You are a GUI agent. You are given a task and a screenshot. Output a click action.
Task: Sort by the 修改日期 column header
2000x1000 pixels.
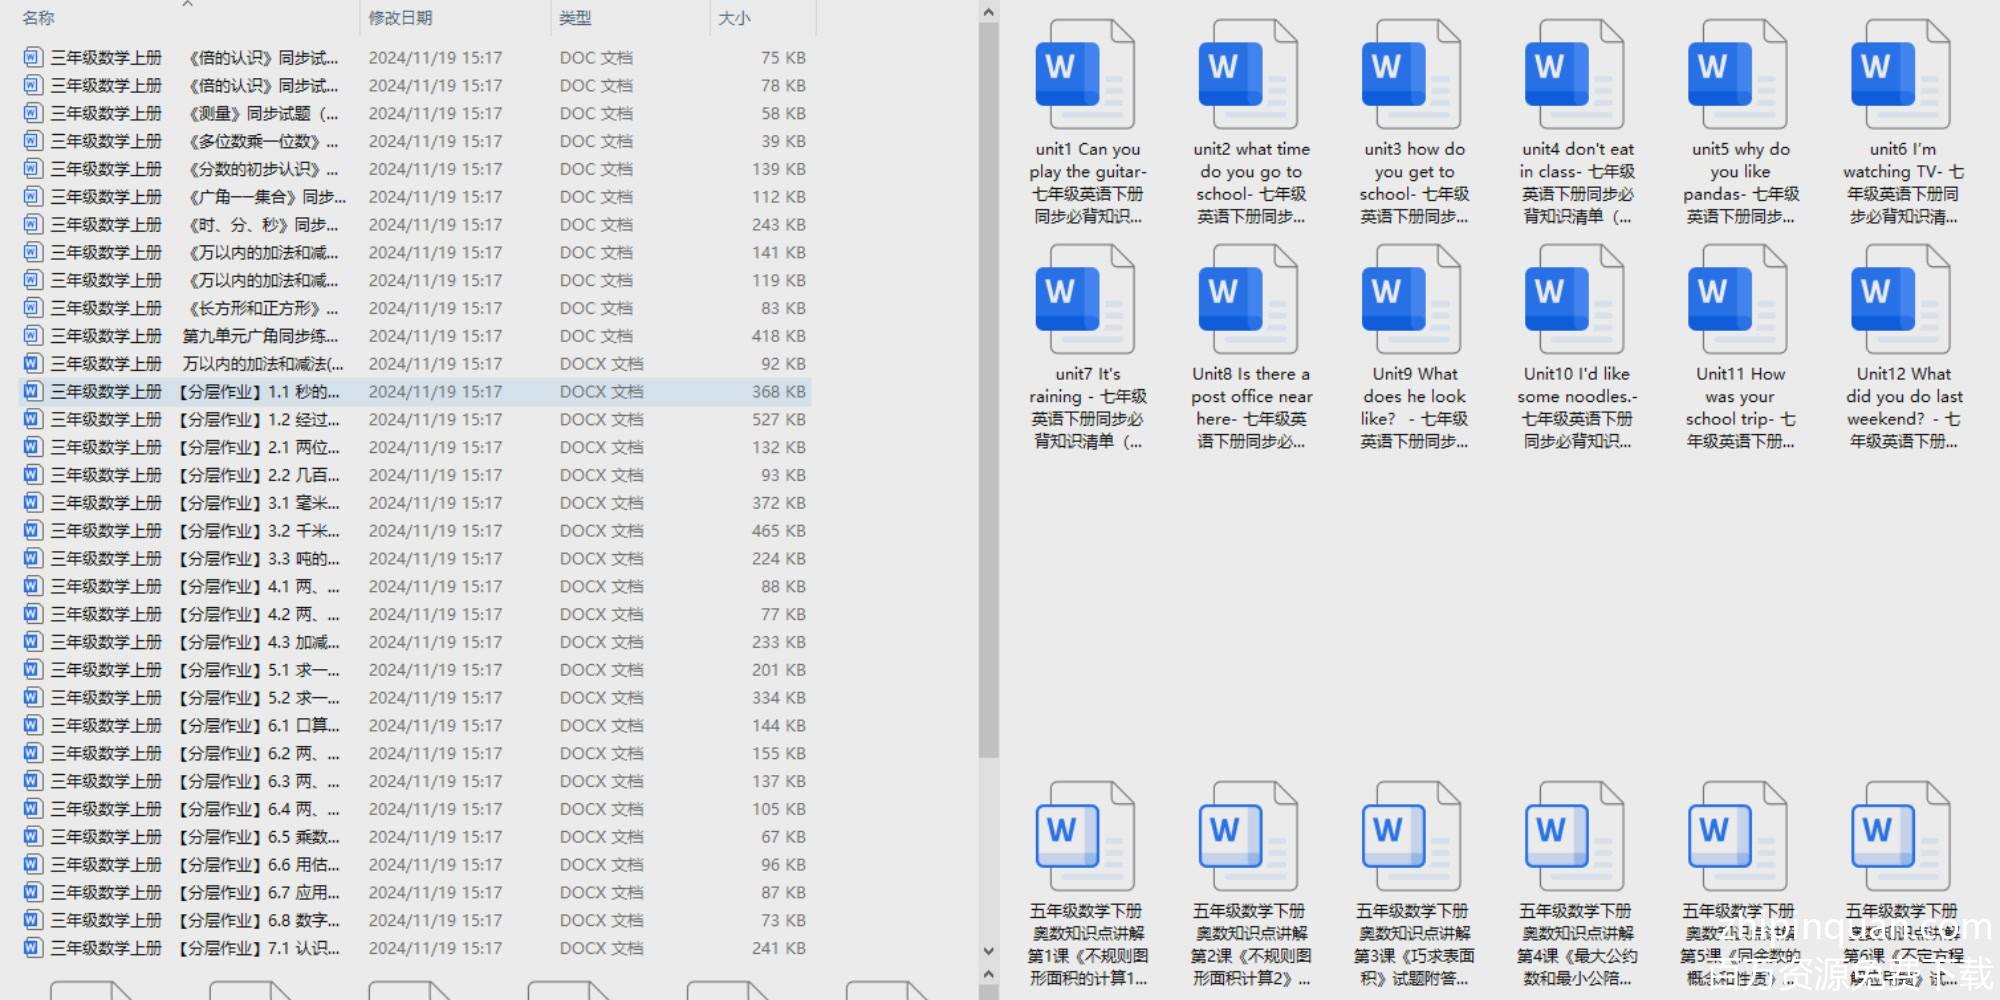[x=400, y=18]
